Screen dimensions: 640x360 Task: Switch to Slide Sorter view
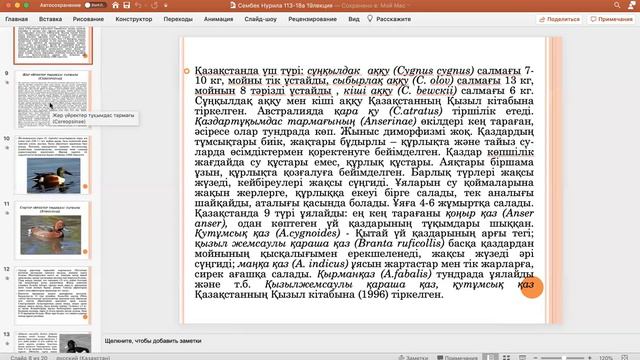pos(507,358)
